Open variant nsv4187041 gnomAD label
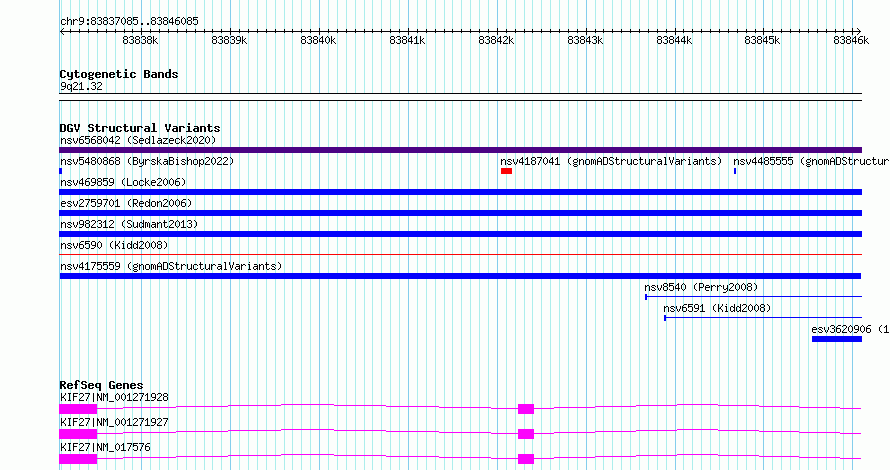Screen dimensions: 890x470 point(611,161)
